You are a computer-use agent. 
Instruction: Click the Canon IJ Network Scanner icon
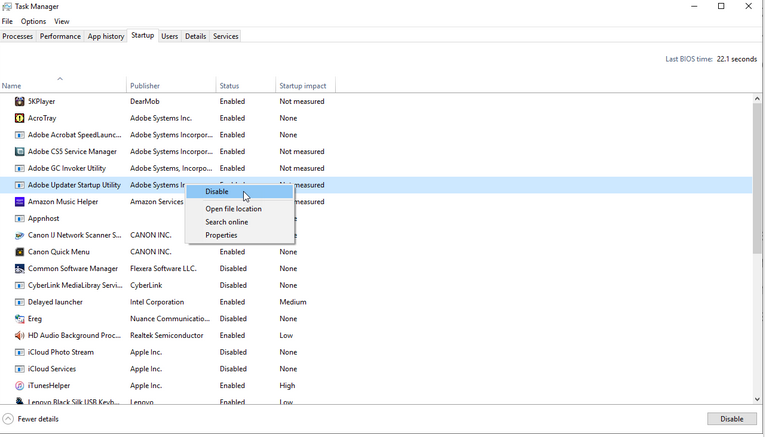(x=20, y=235)
